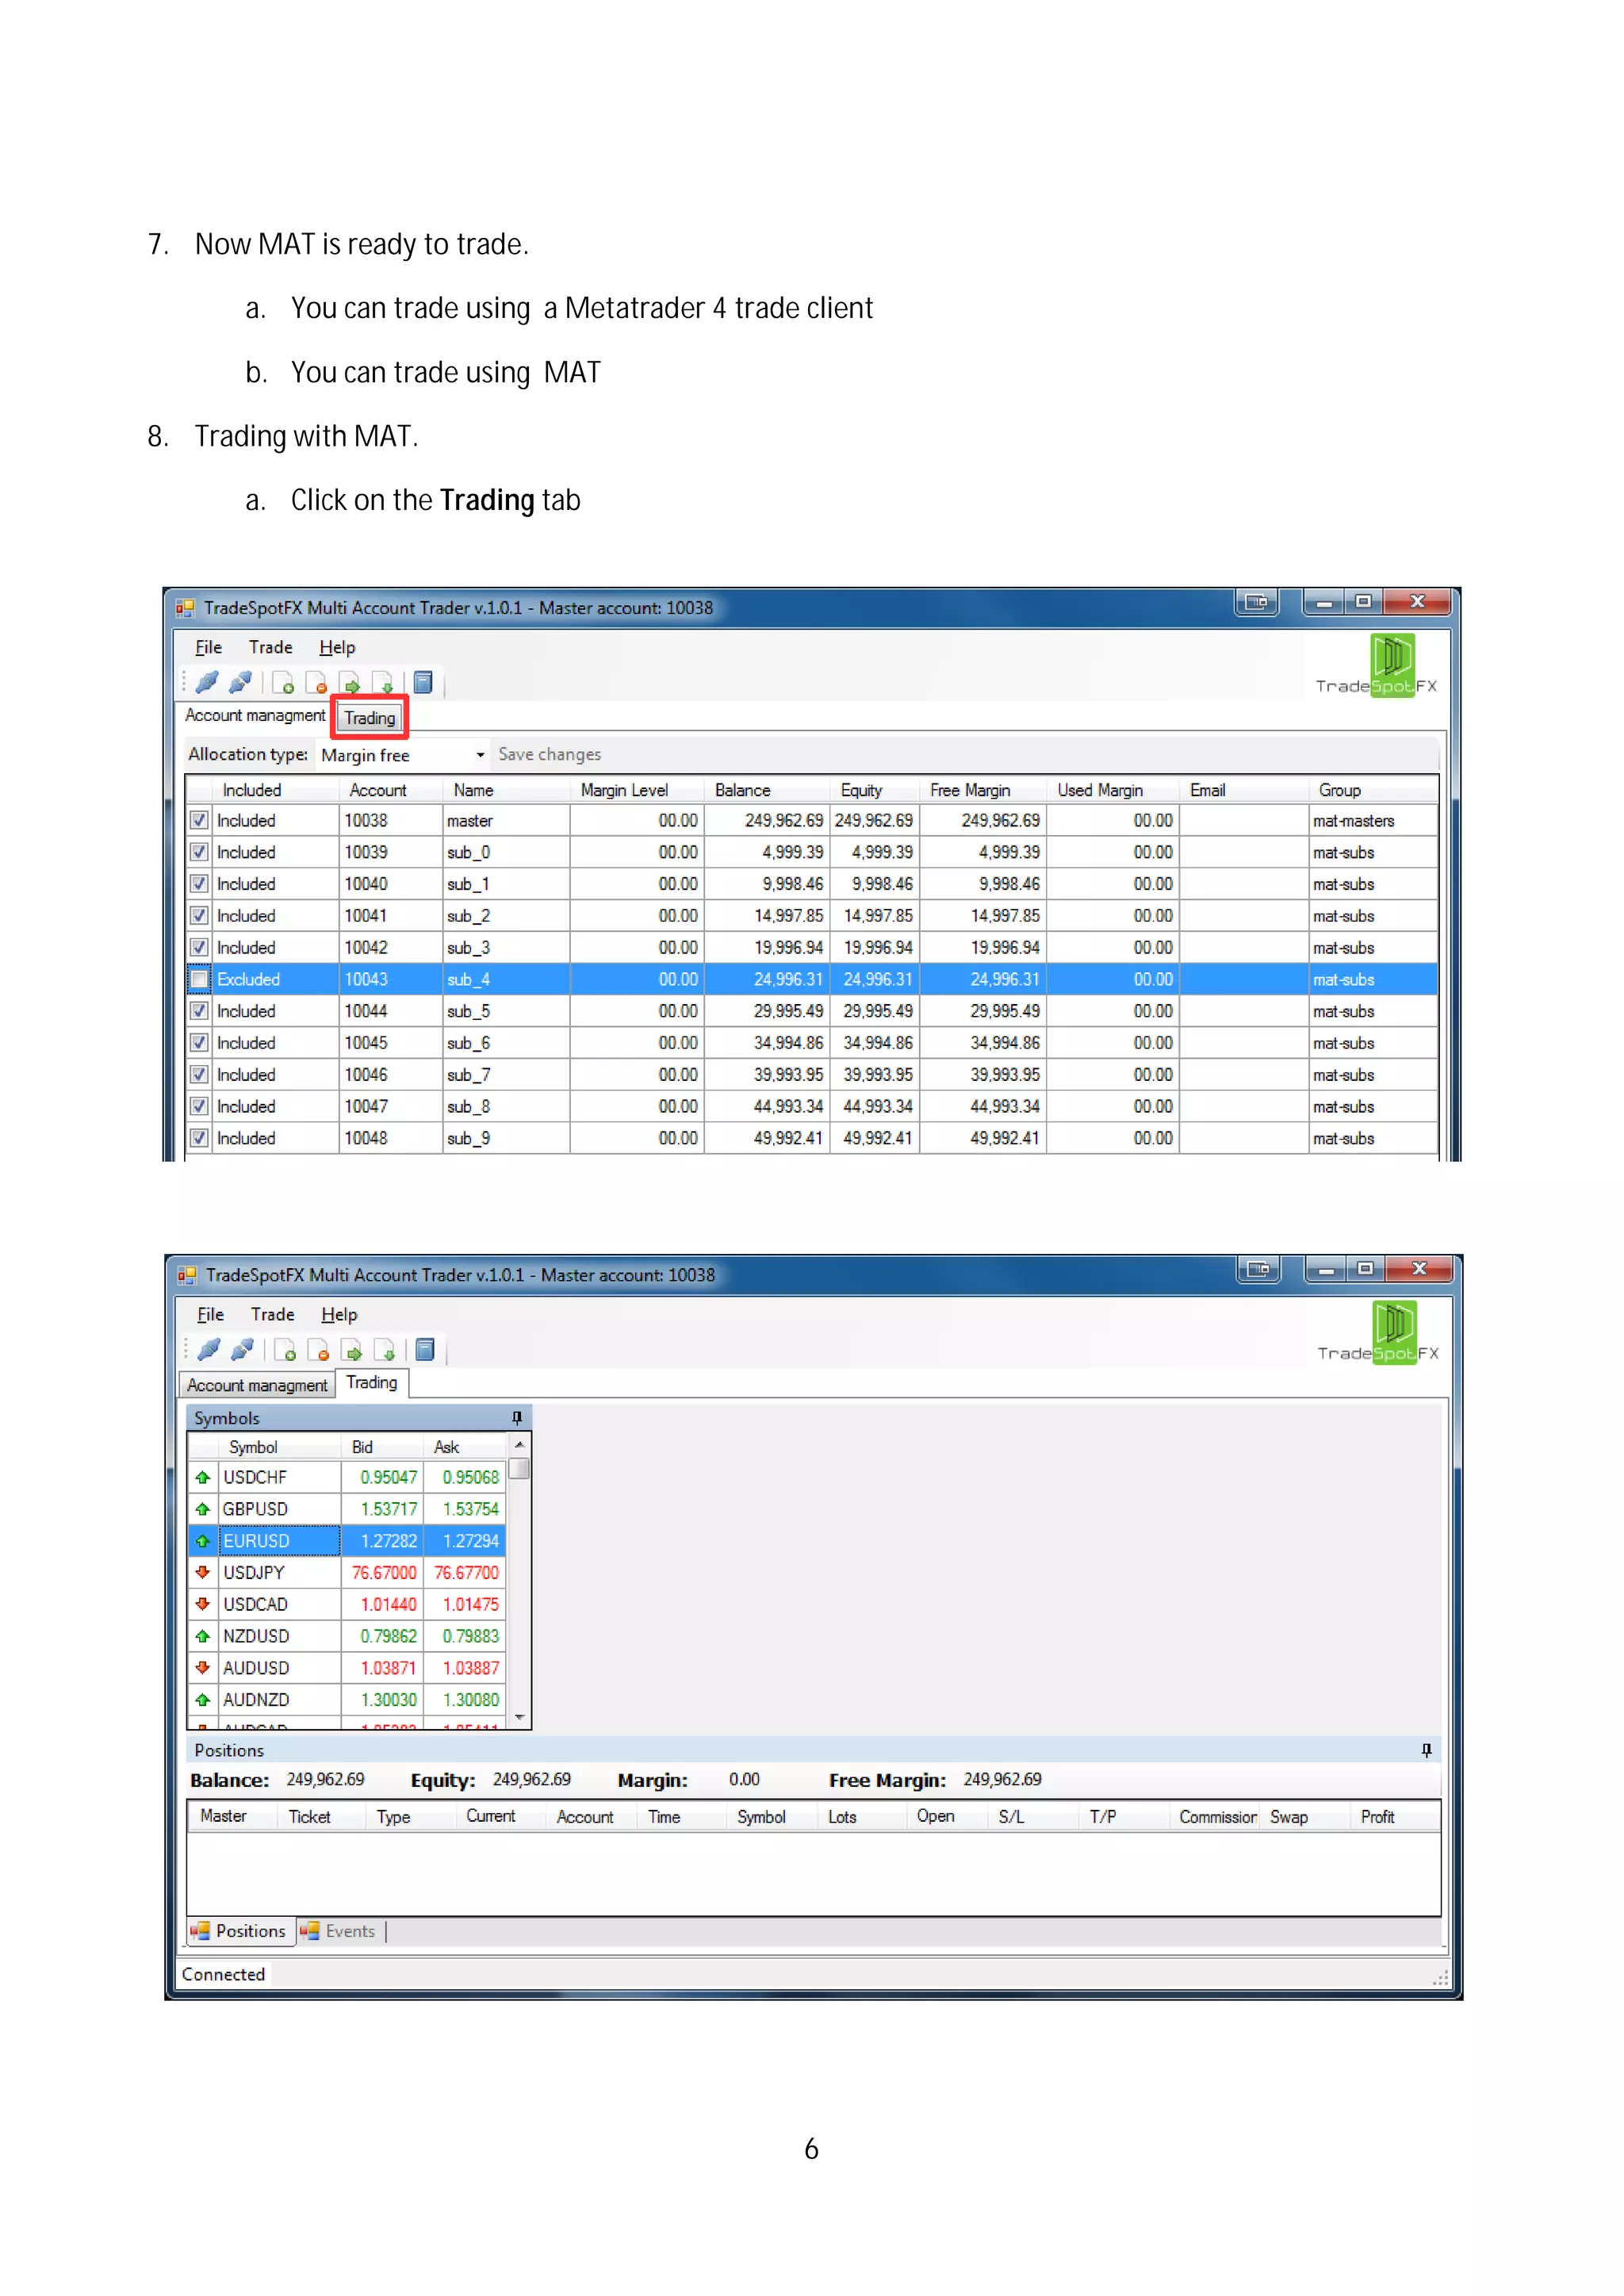Click extra title-bar screen button in accounts-table window
Screen dimensions: 1624x2296
point(1257,602)
